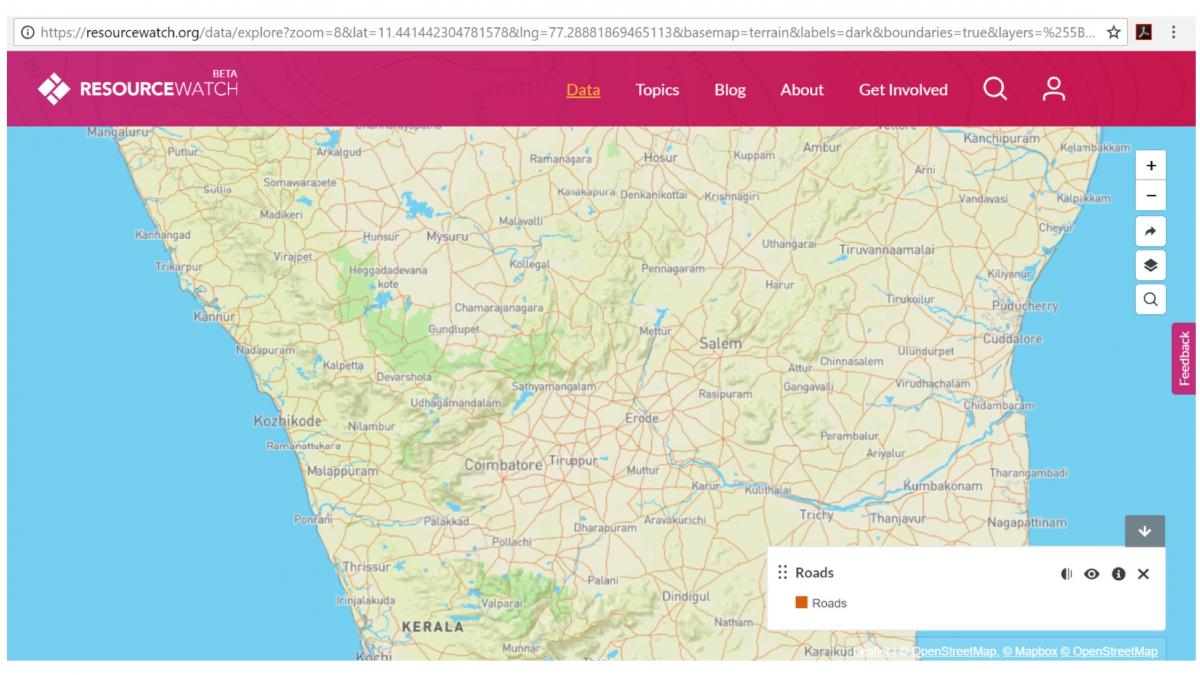Click the map zoom out minus button

pos(1150,196)
